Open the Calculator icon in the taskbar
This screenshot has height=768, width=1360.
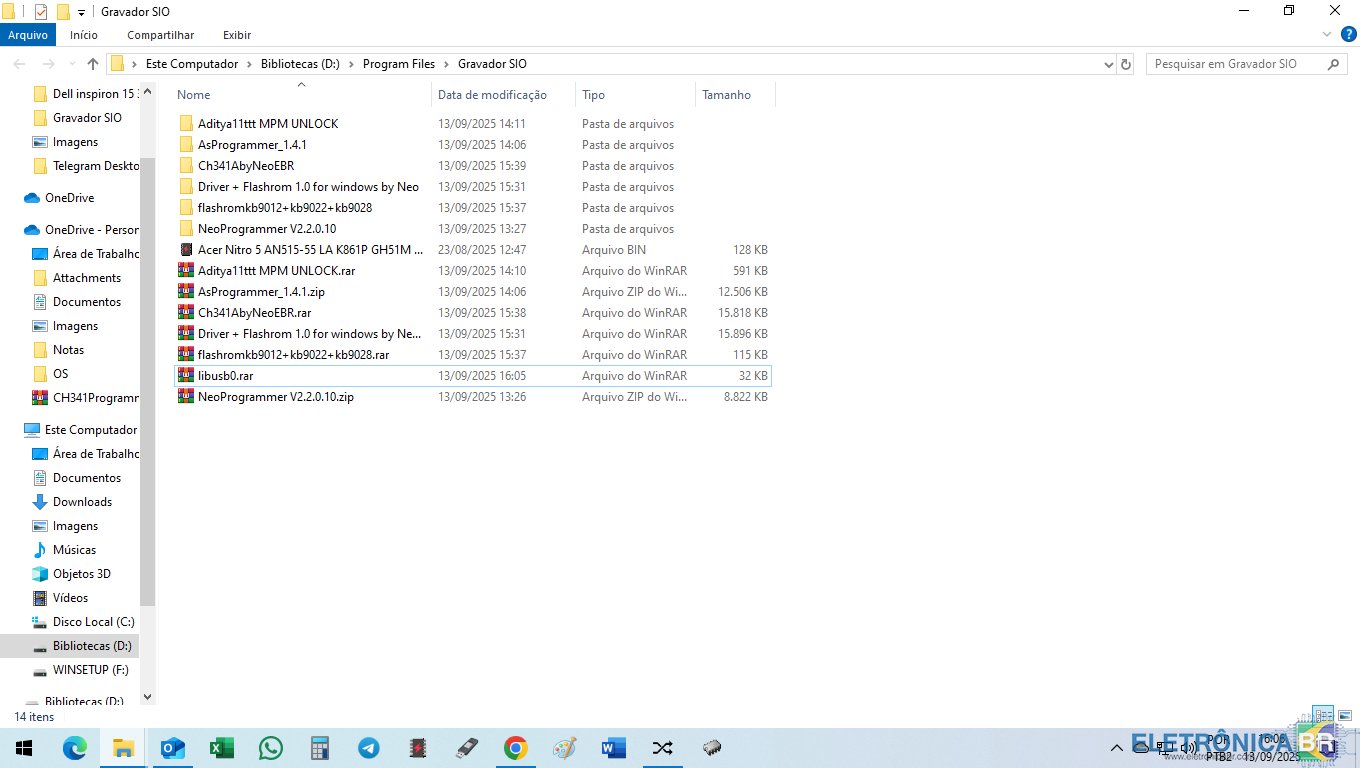319,748
